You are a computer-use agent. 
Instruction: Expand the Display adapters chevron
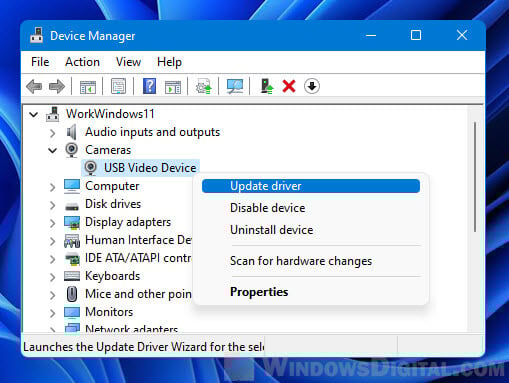52,223
